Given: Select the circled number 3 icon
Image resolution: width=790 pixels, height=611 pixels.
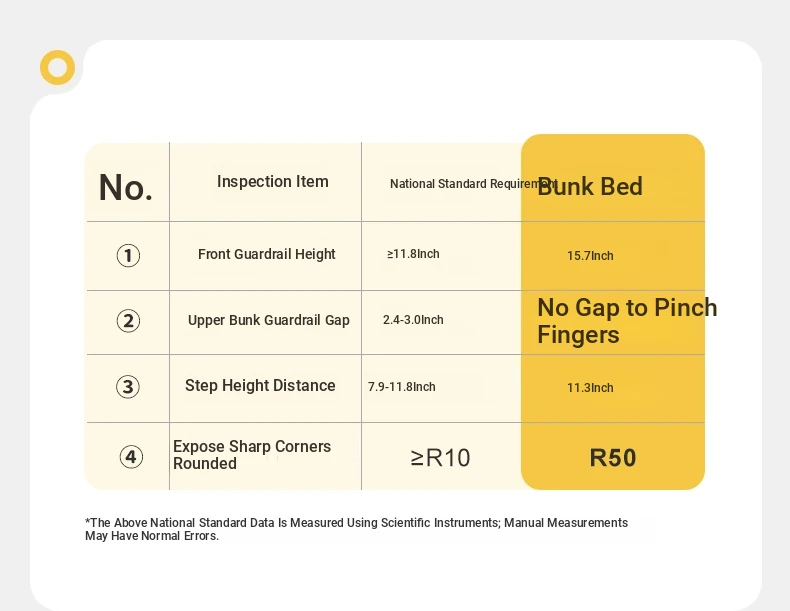Looking at the screenshot, I should (x=128, y=387).
